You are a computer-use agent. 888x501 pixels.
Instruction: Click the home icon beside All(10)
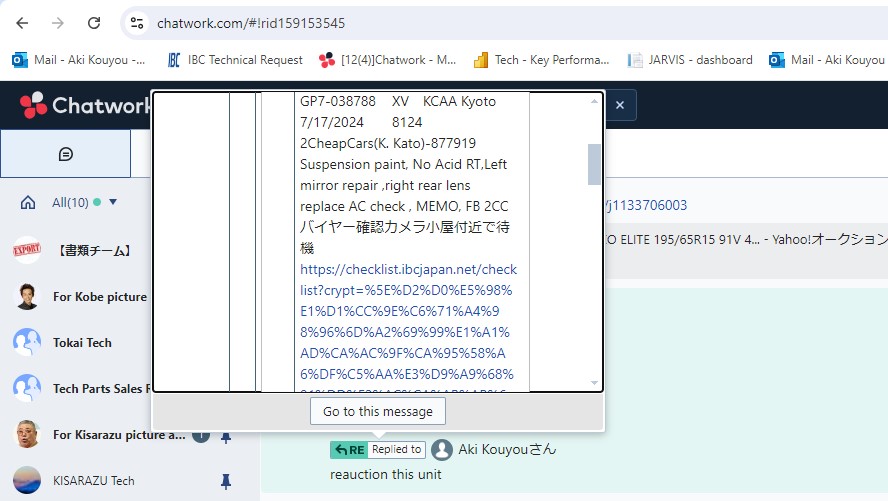coord(28,202)
